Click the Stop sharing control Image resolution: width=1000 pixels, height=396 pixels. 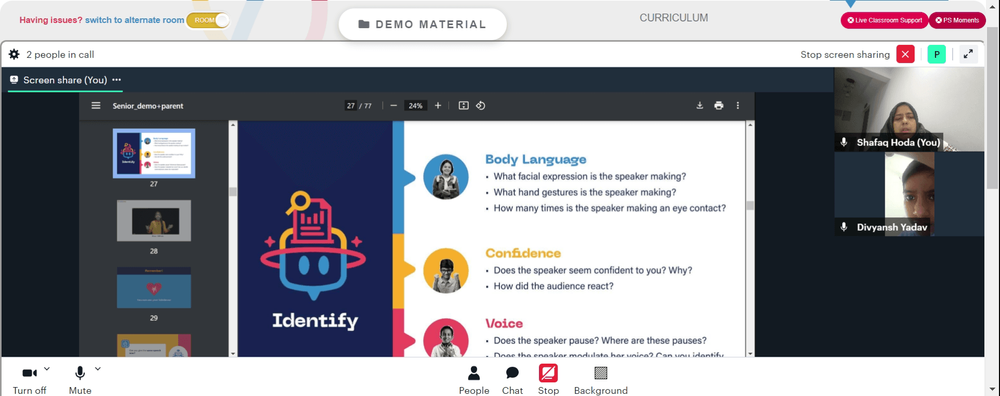click(x=548, y=381)
